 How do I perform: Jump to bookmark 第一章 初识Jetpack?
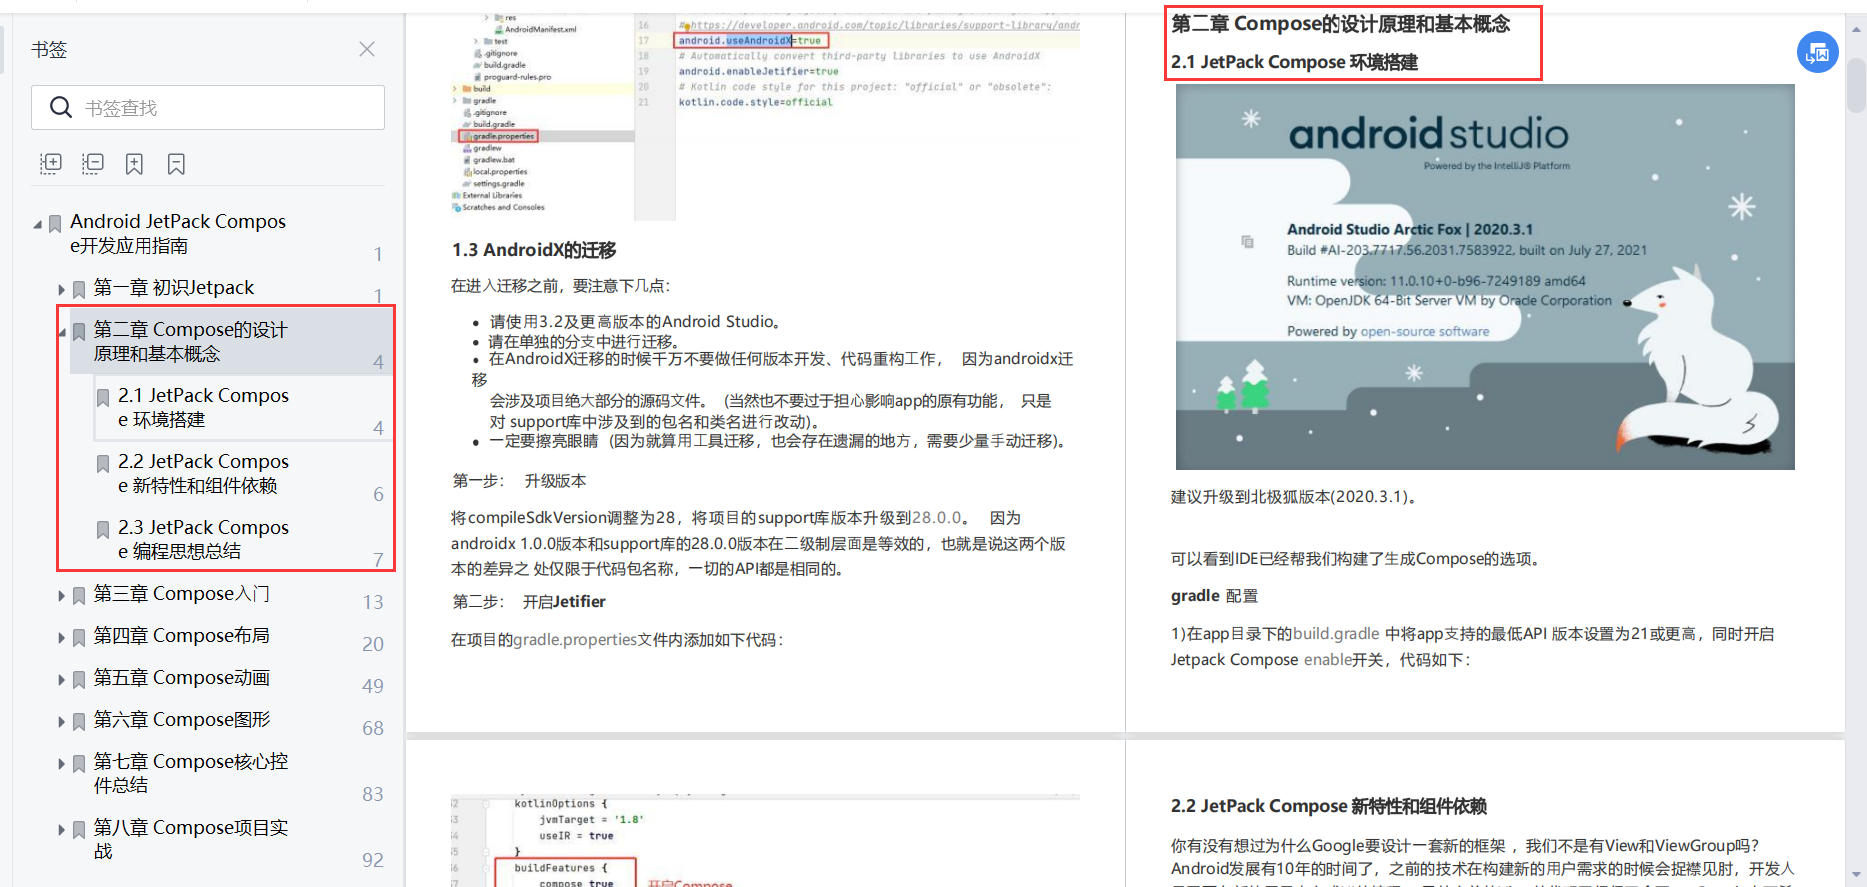tap(174, 288)
